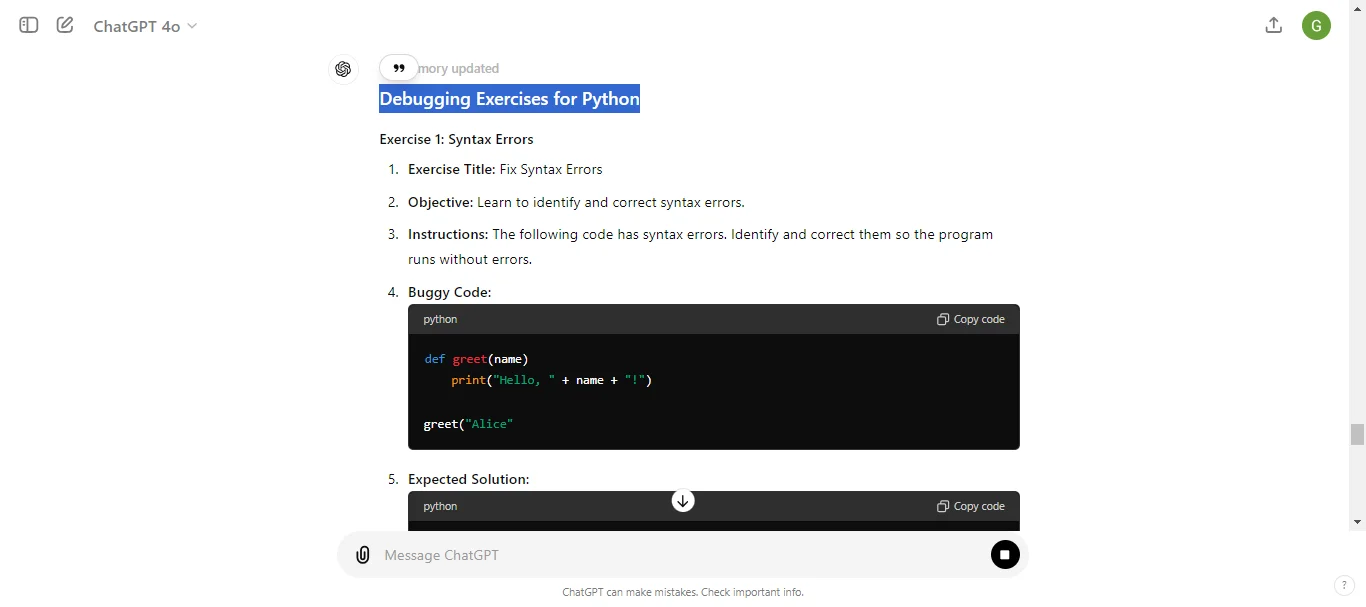
Task: Click the scroll-to-bottom arrow
Action: coord(683,500)
